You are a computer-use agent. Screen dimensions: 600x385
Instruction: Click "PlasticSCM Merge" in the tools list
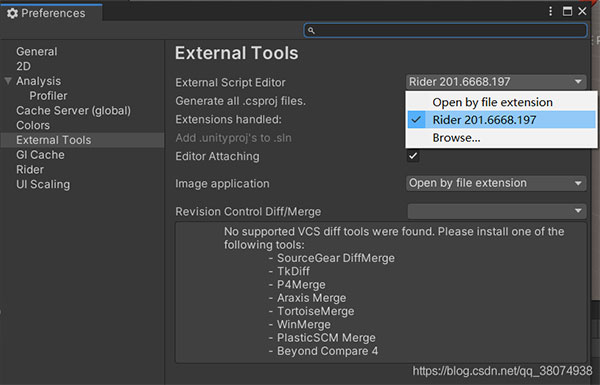tap(326, 338)
